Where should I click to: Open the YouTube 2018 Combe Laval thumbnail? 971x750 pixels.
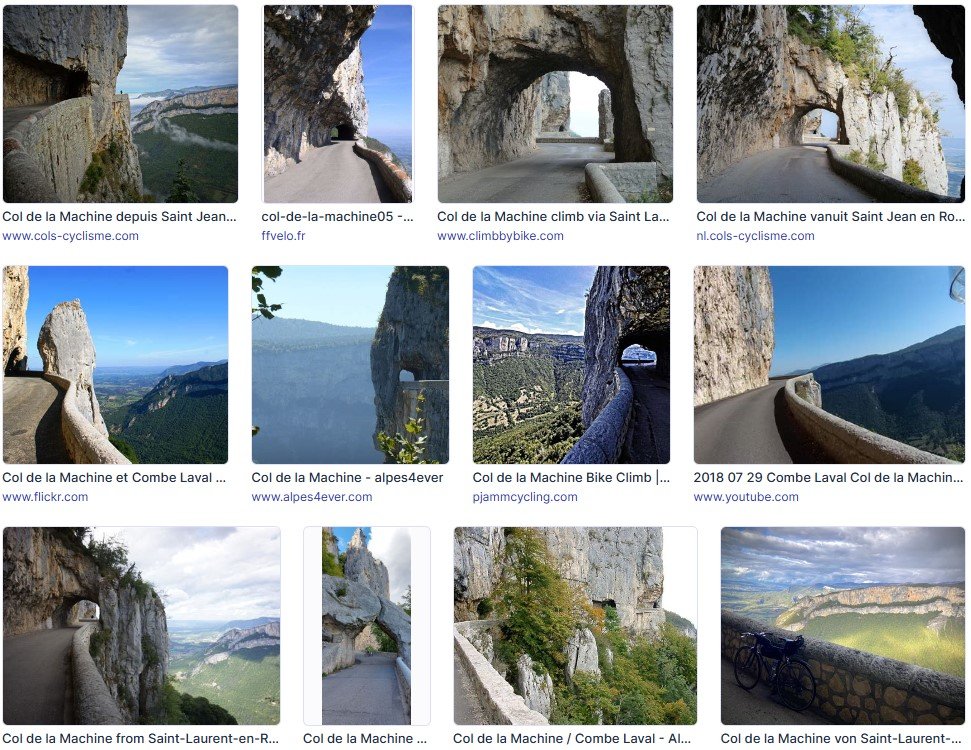pos(829,365)
